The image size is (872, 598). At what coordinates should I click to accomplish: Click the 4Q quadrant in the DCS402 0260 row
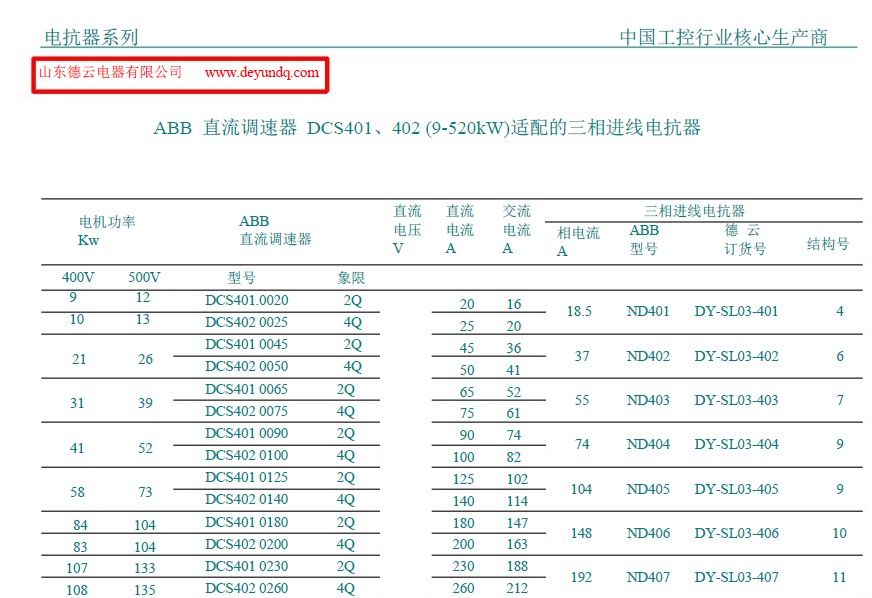pyautogui.click(x=345, y=589)
